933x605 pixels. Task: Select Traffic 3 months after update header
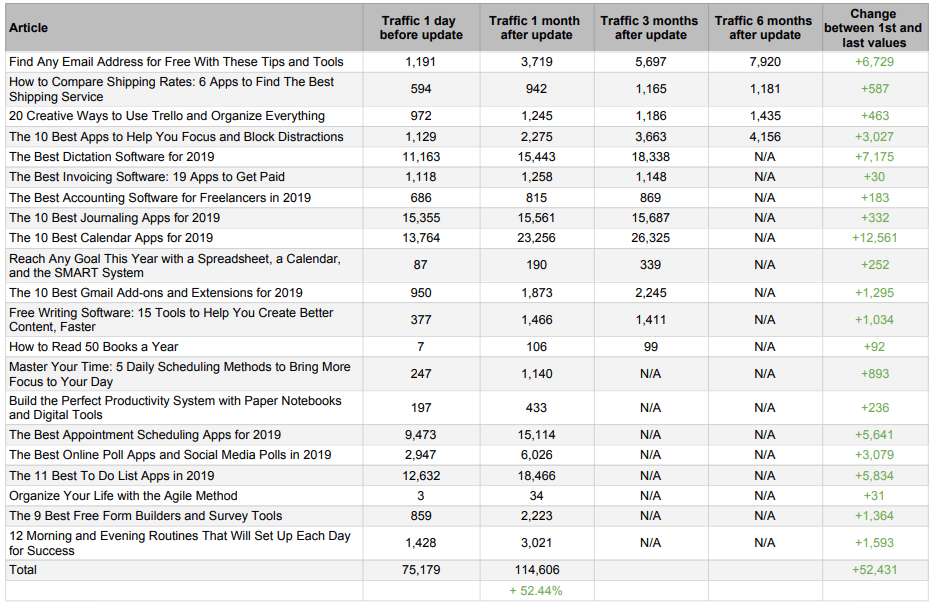coord(650,28)
